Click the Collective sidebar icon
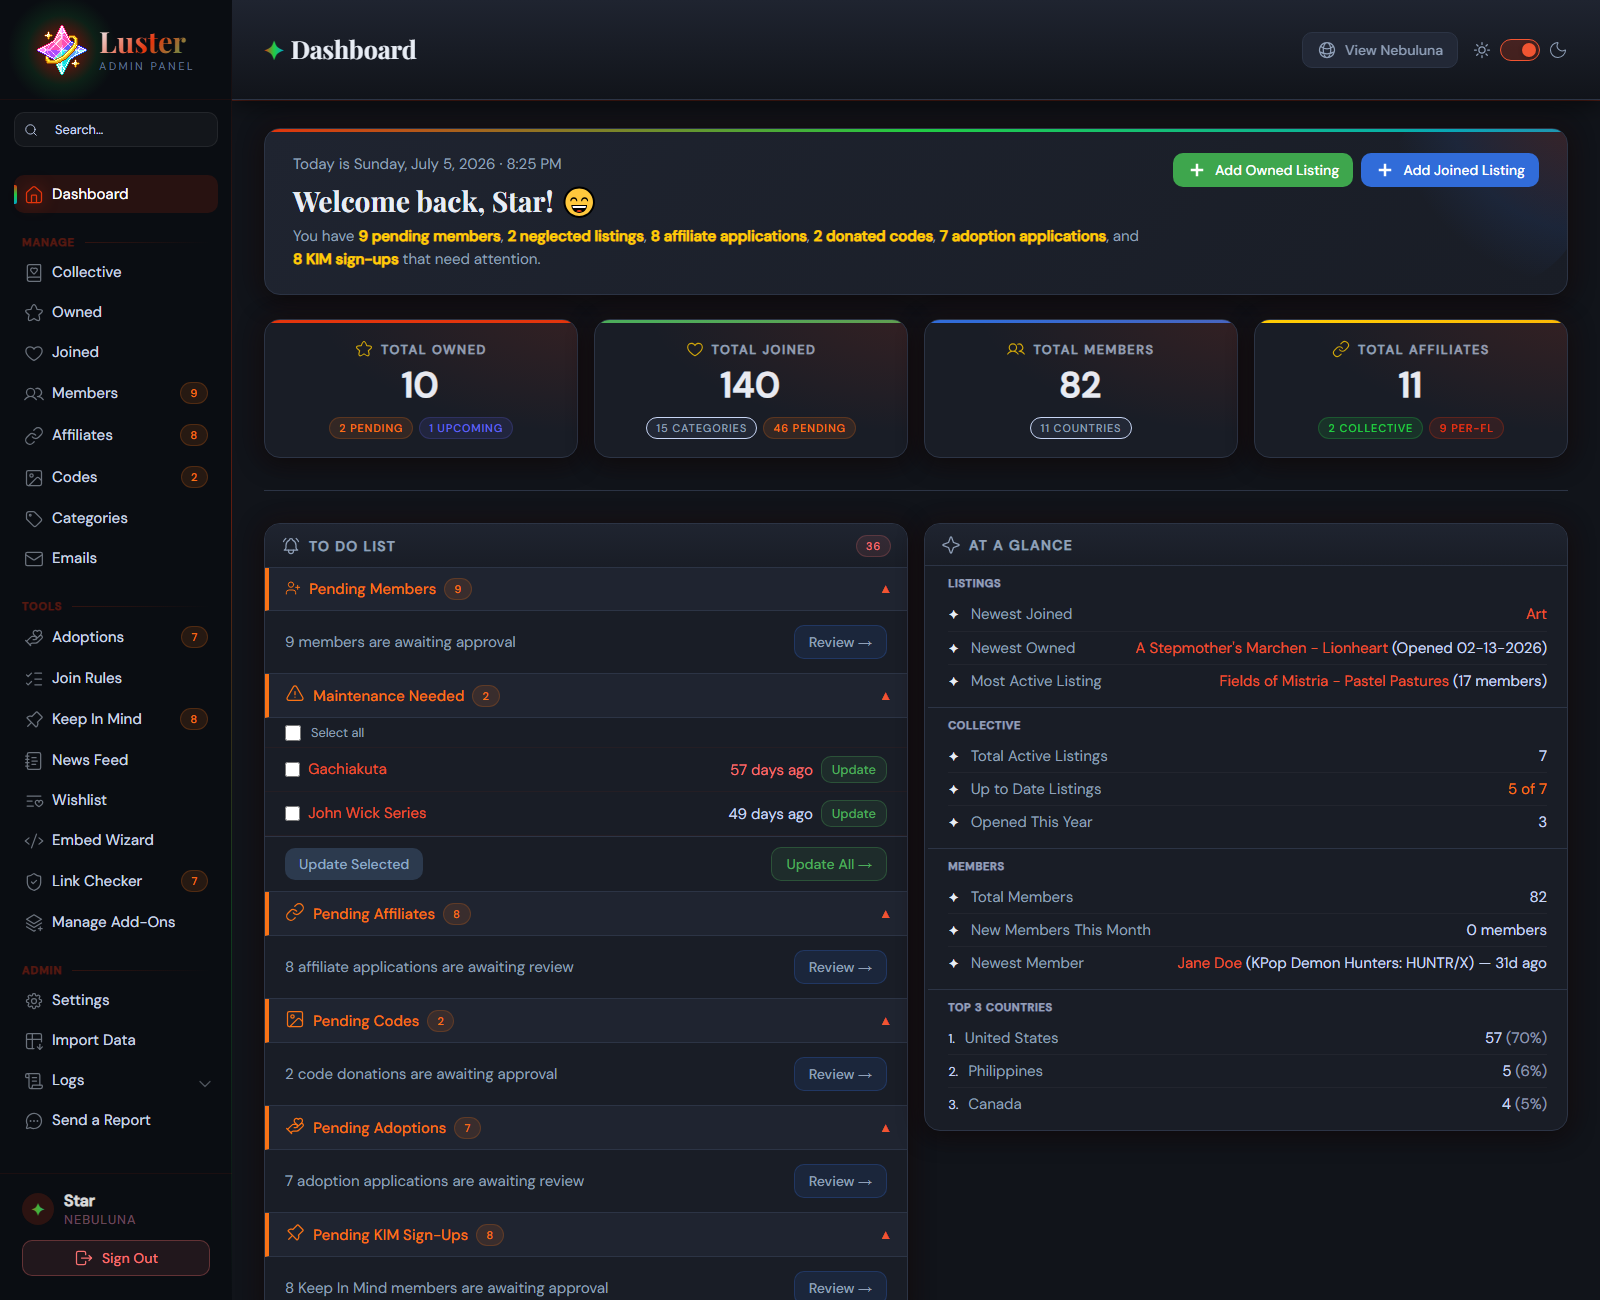This screenshot has width=1600, height=1300. click(34, 273)
